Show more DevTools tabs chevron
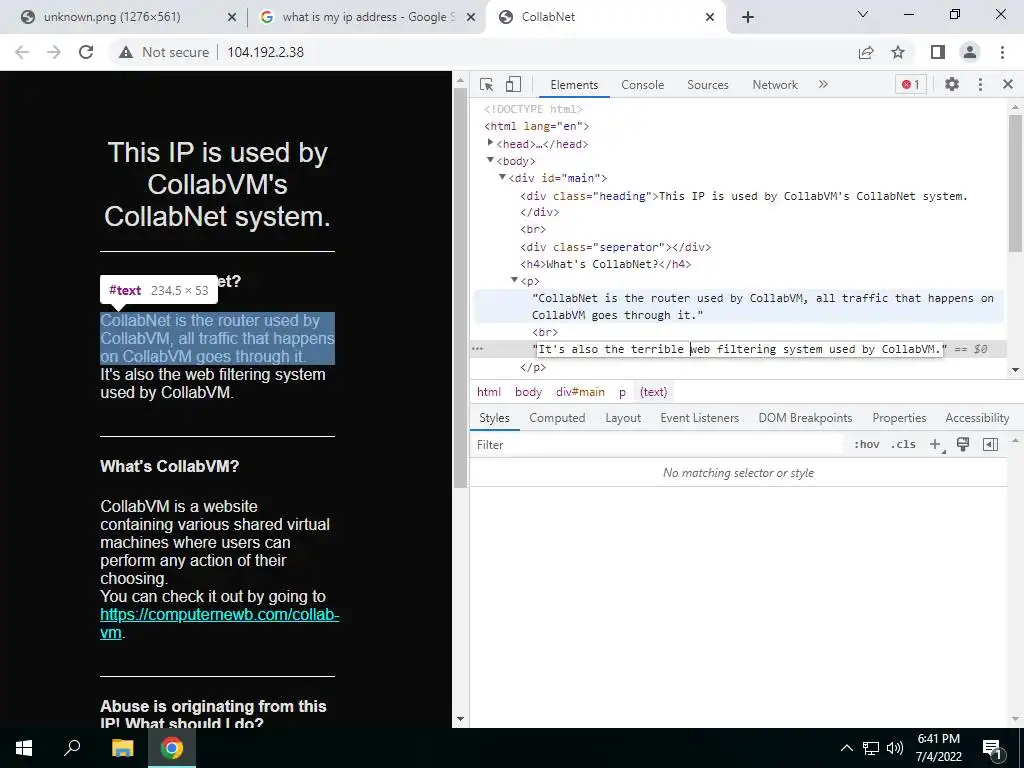 click(x=823, y=84)
